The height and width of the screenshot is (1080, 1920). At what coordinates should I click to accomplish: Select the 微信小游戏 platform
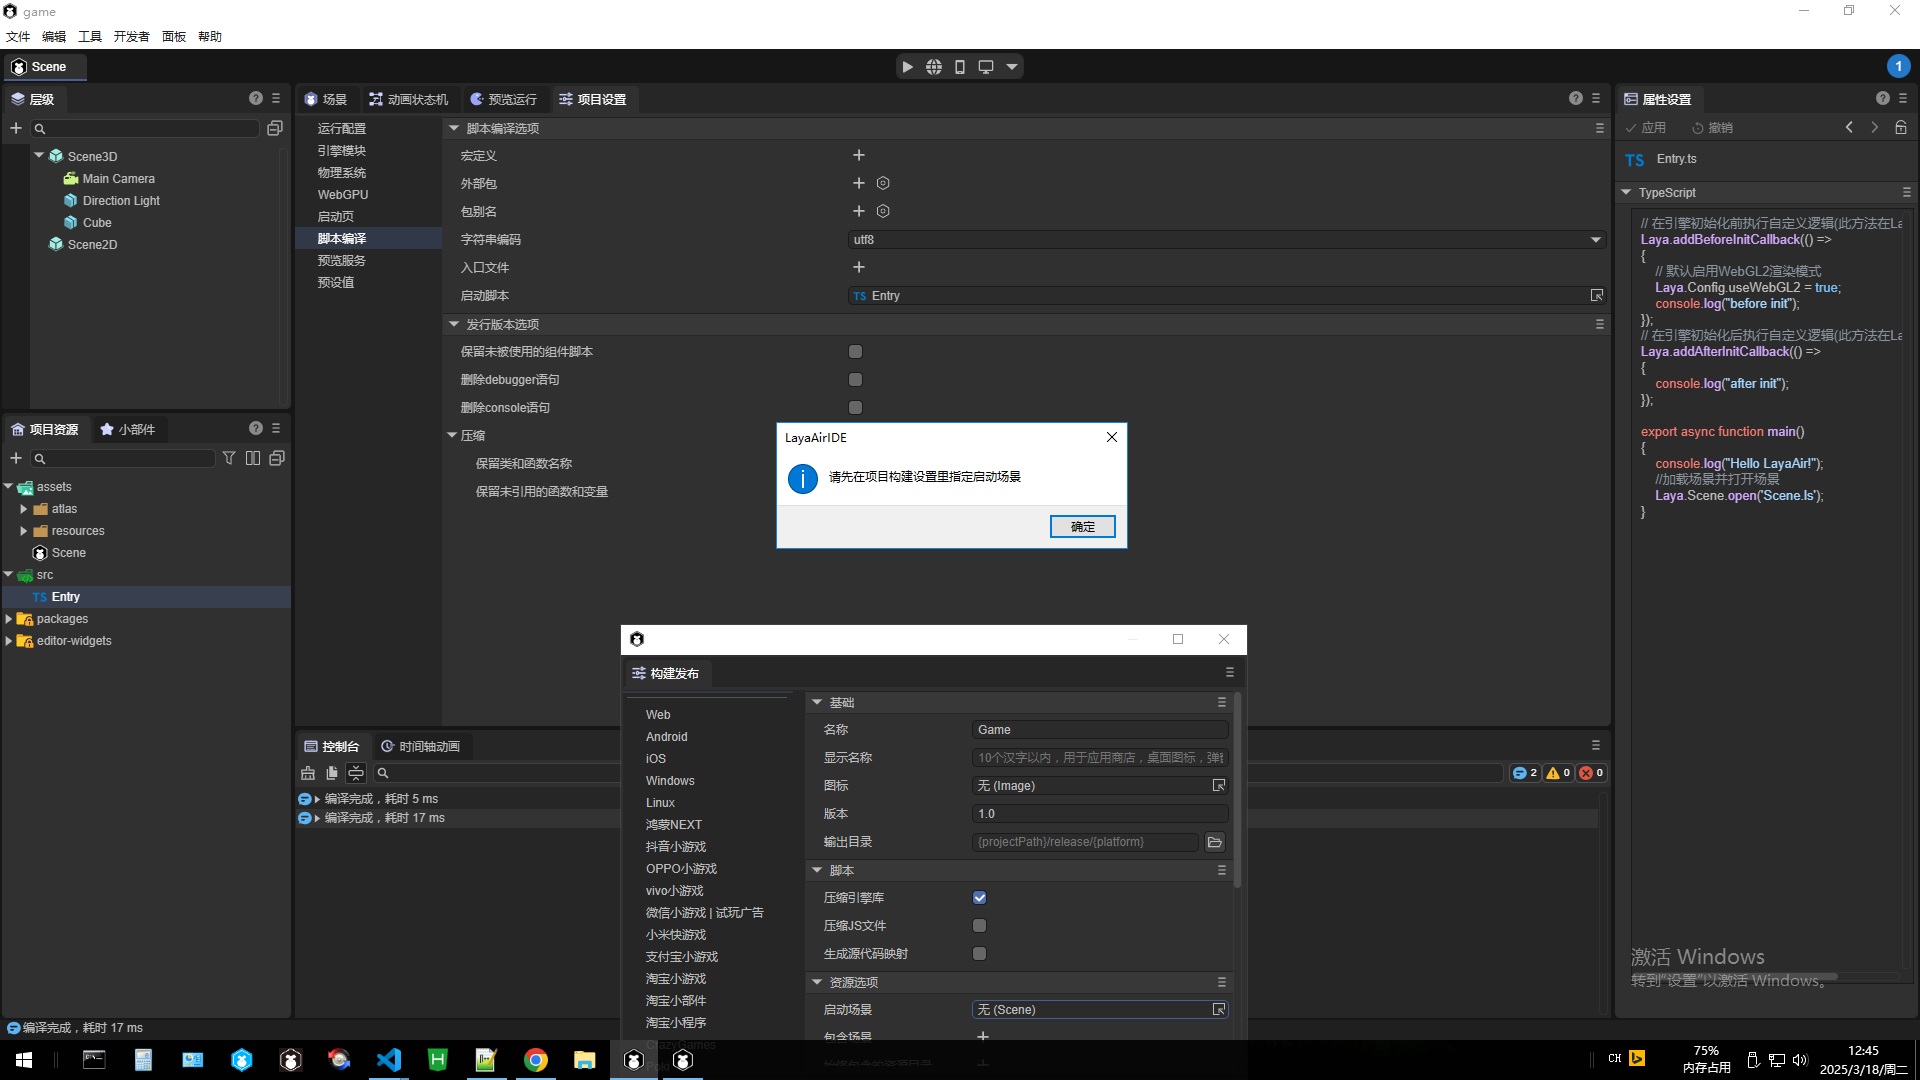coord(675,913)
